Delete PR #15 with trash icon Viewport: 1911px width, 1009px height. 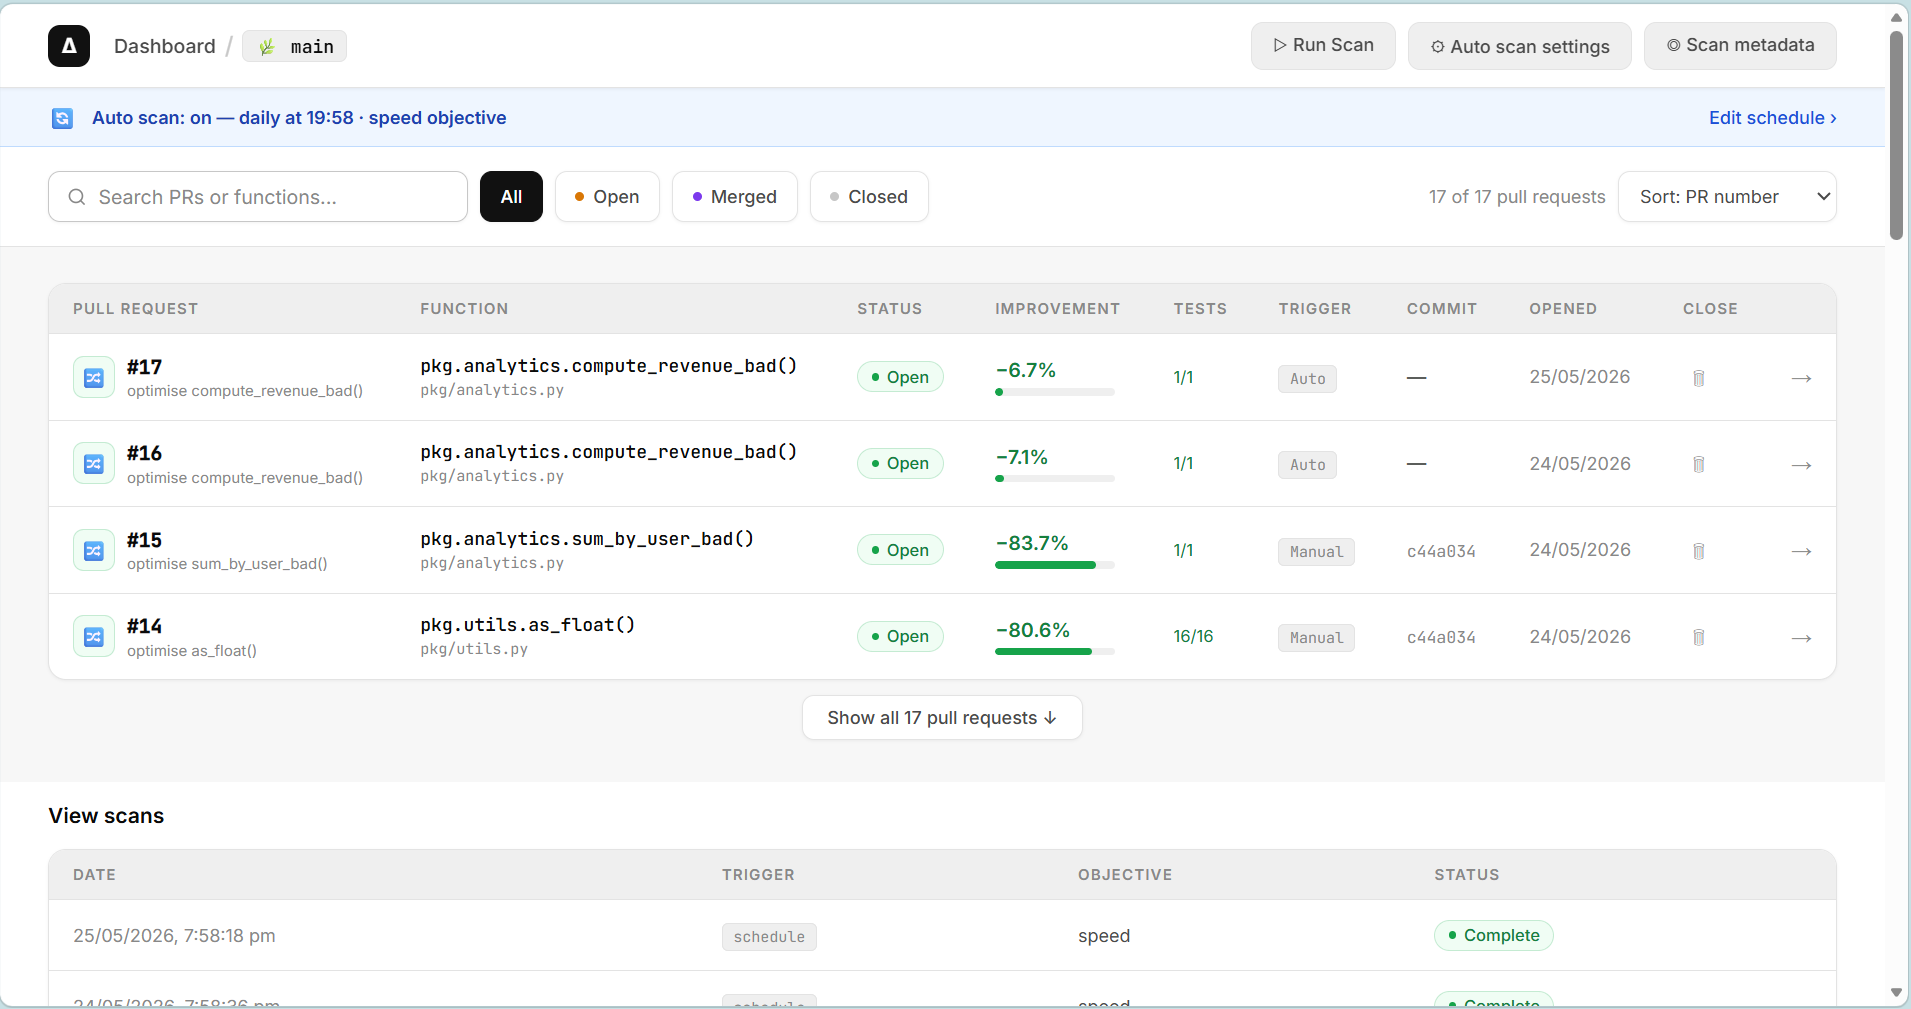1698,551
